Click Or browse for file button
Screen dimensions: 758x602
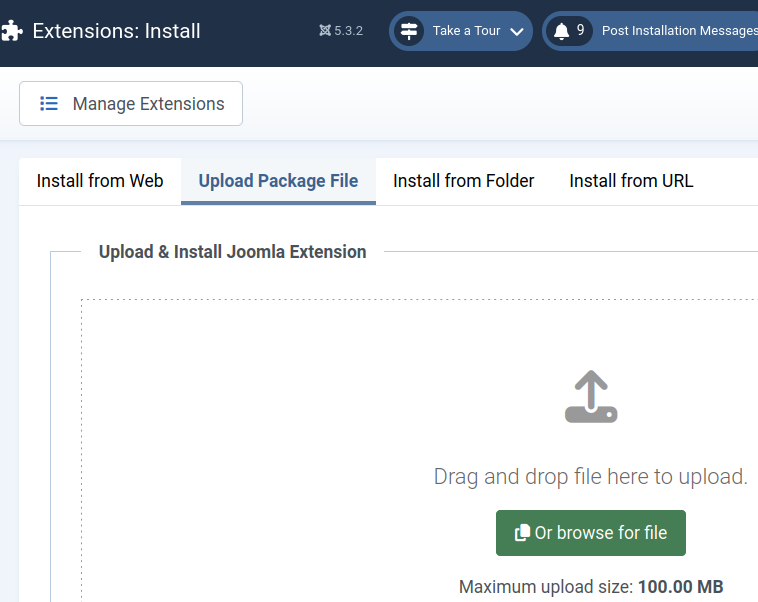[x=591, y=533]
